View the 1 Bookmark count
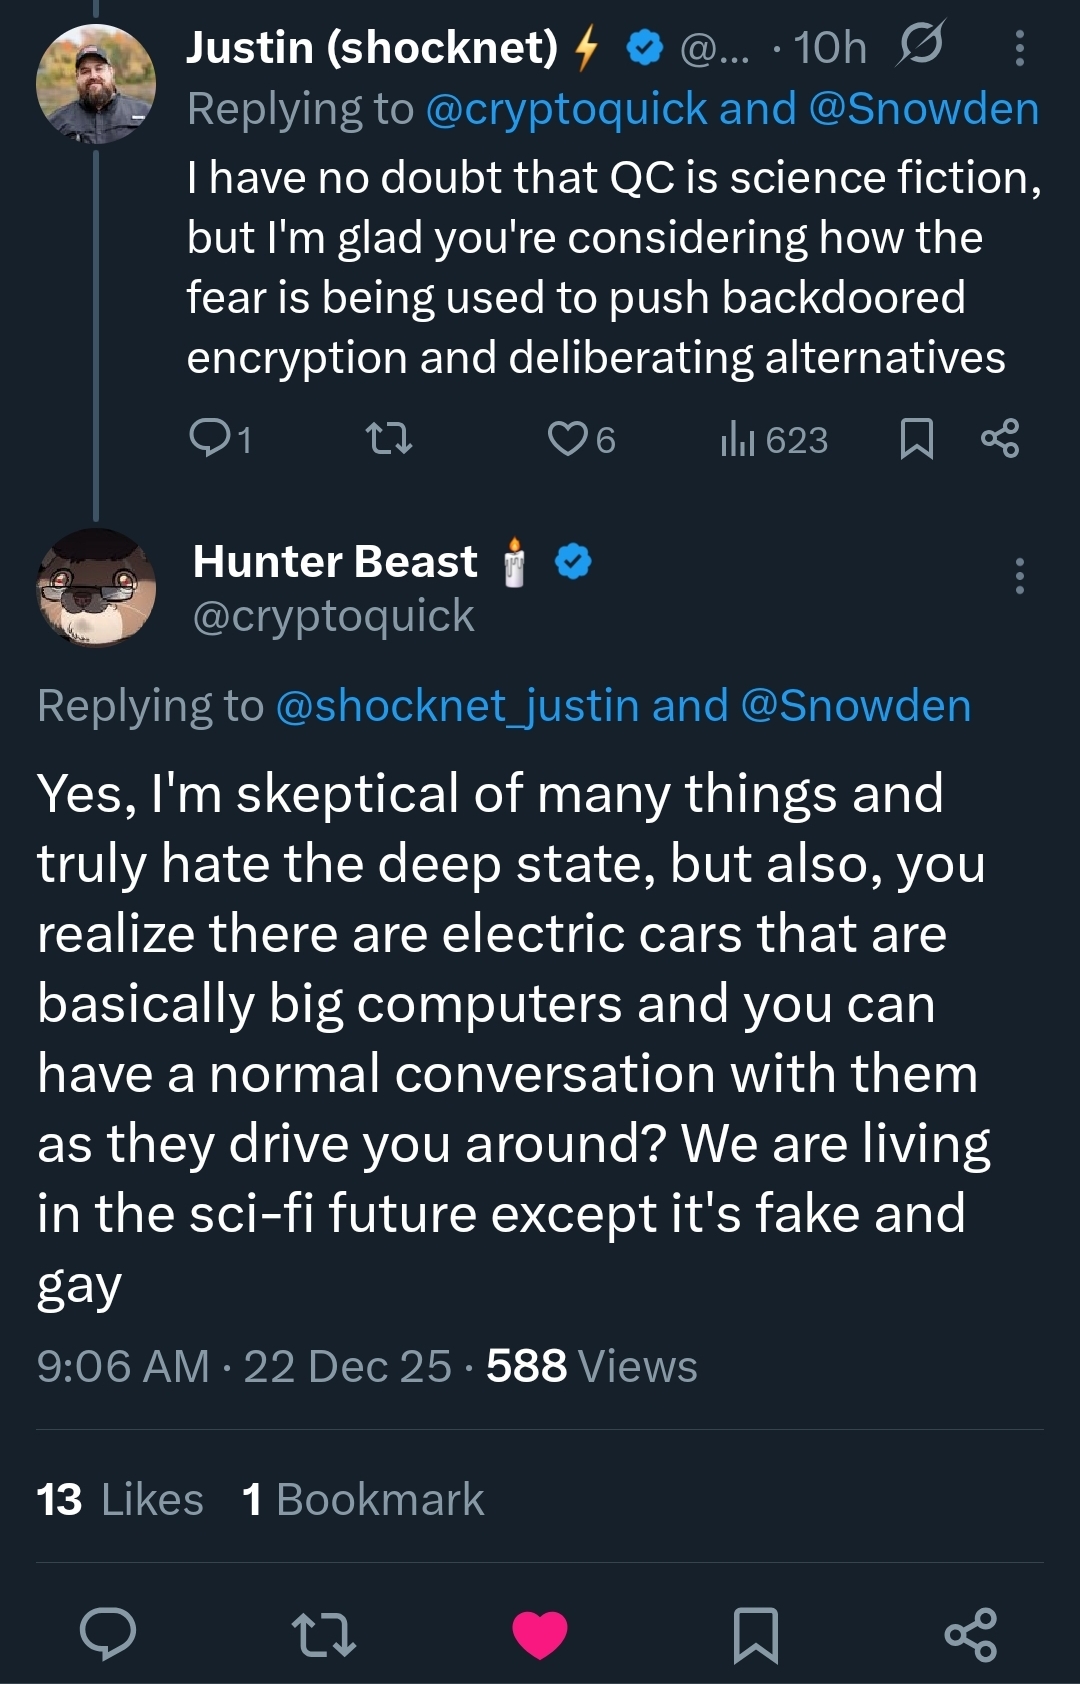Screen dimensions: 1080x1684 click(363, 1499)
